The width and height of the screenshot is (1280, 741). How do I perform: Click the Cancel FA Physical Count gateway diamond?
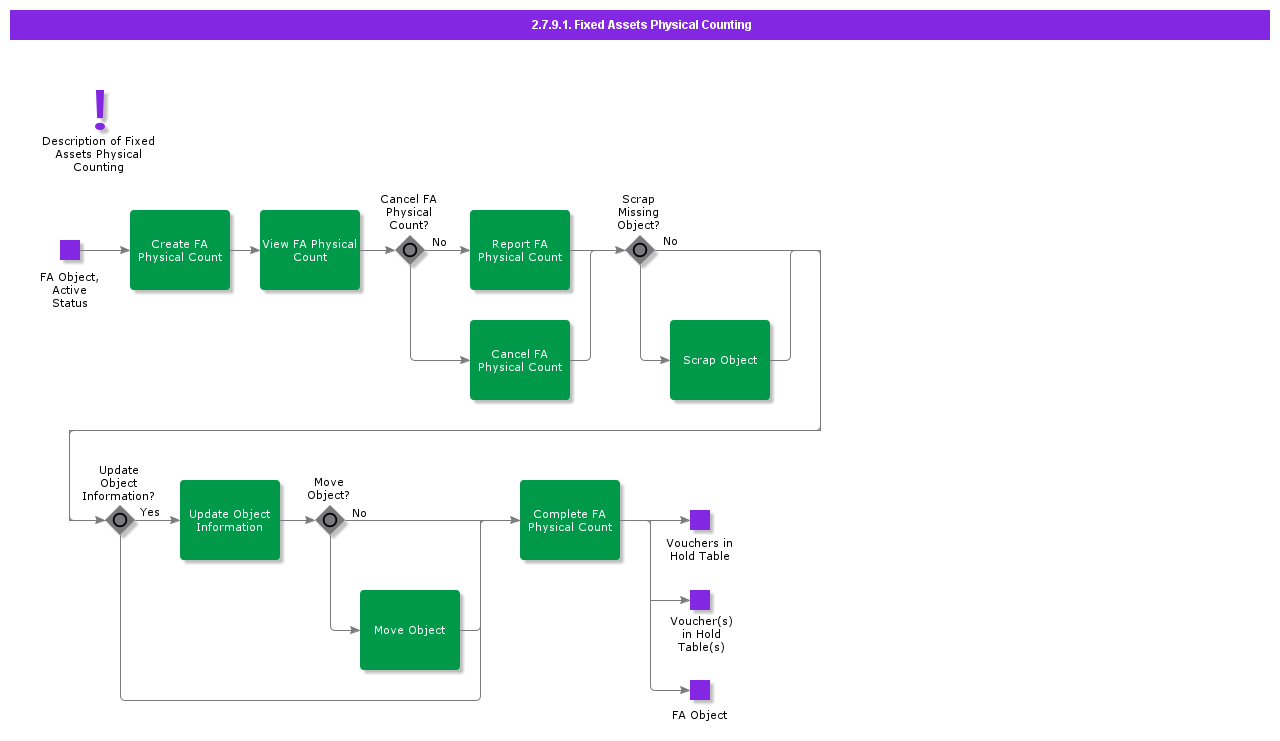410,250
